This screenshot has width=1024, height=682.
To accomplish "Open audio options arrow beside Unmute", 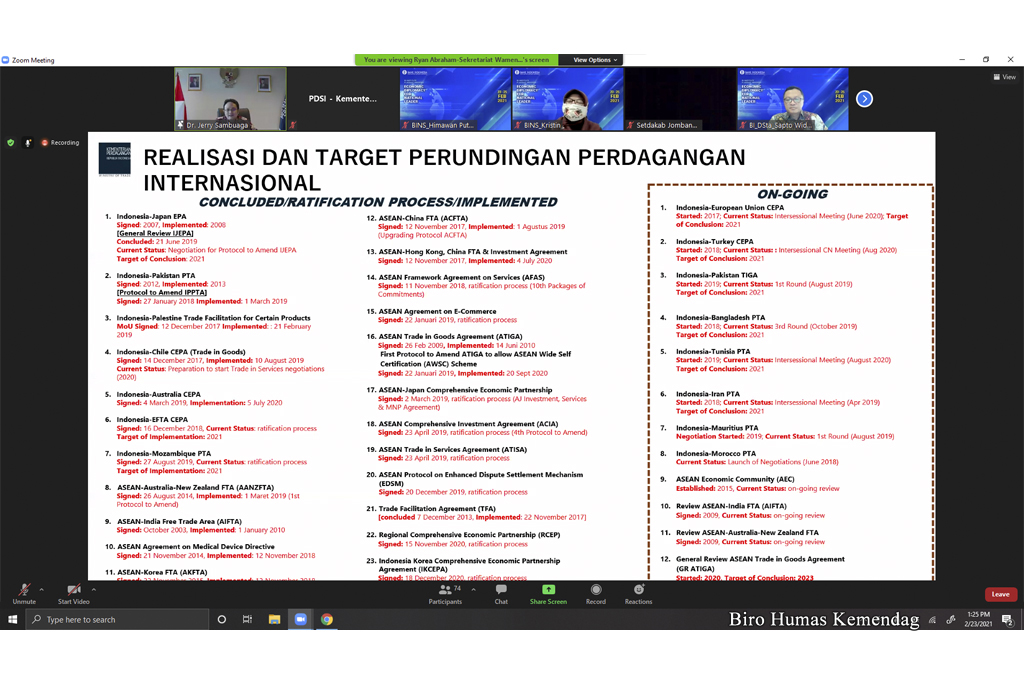I will (x=42, y=589).
